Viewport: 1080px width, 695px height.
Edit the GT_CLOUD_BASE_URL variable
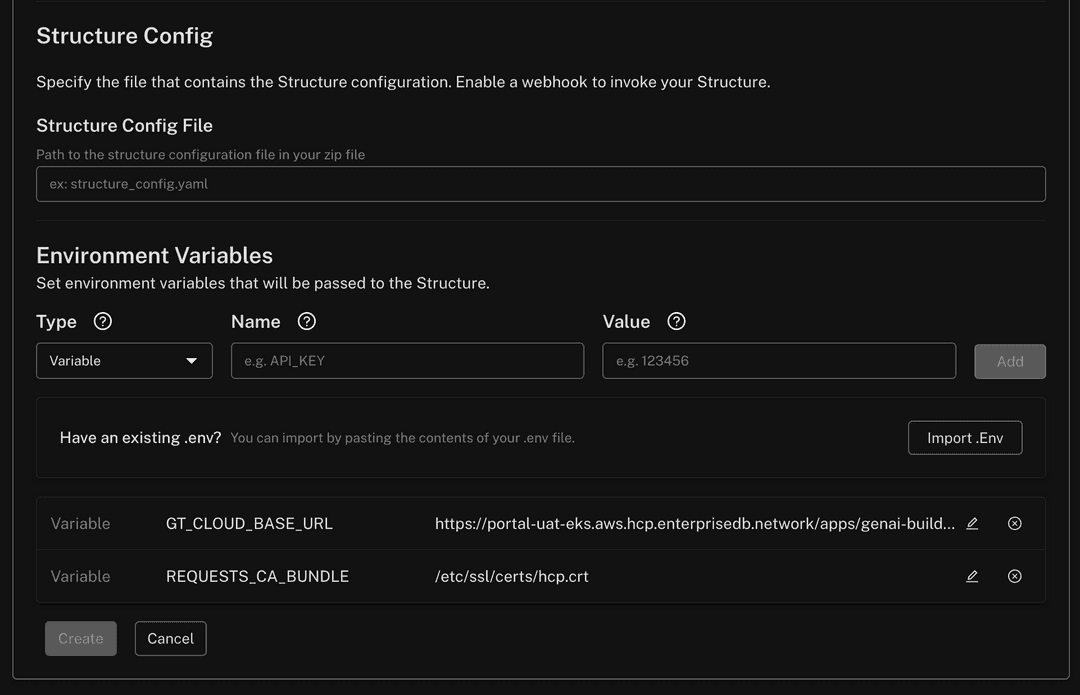tap(971, 523)
